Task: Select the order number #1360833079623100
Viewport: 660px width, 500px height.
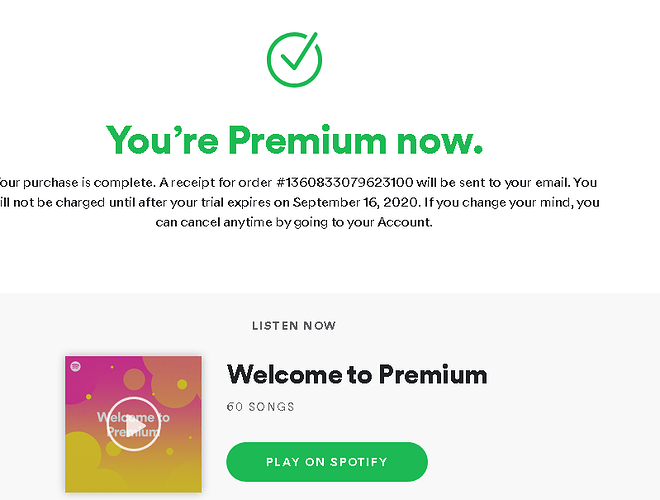Action: (x=345, y=182)
